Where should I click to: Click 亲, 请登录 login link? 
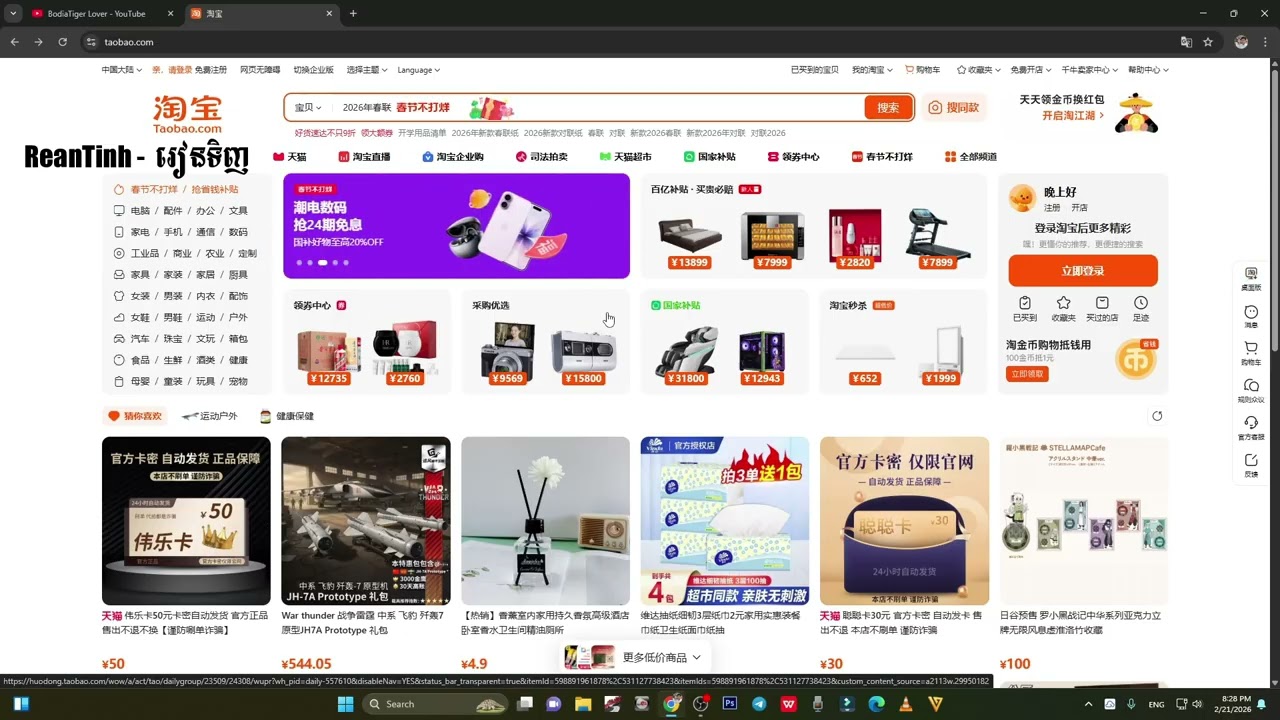pyautogui.click(x=172, y=70)
